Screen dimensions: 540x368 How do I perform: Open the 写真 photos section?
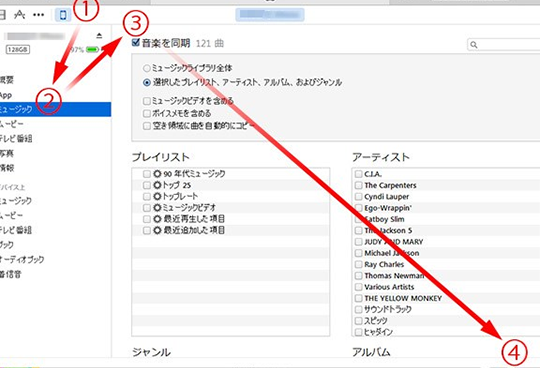(x=6, y=153)
